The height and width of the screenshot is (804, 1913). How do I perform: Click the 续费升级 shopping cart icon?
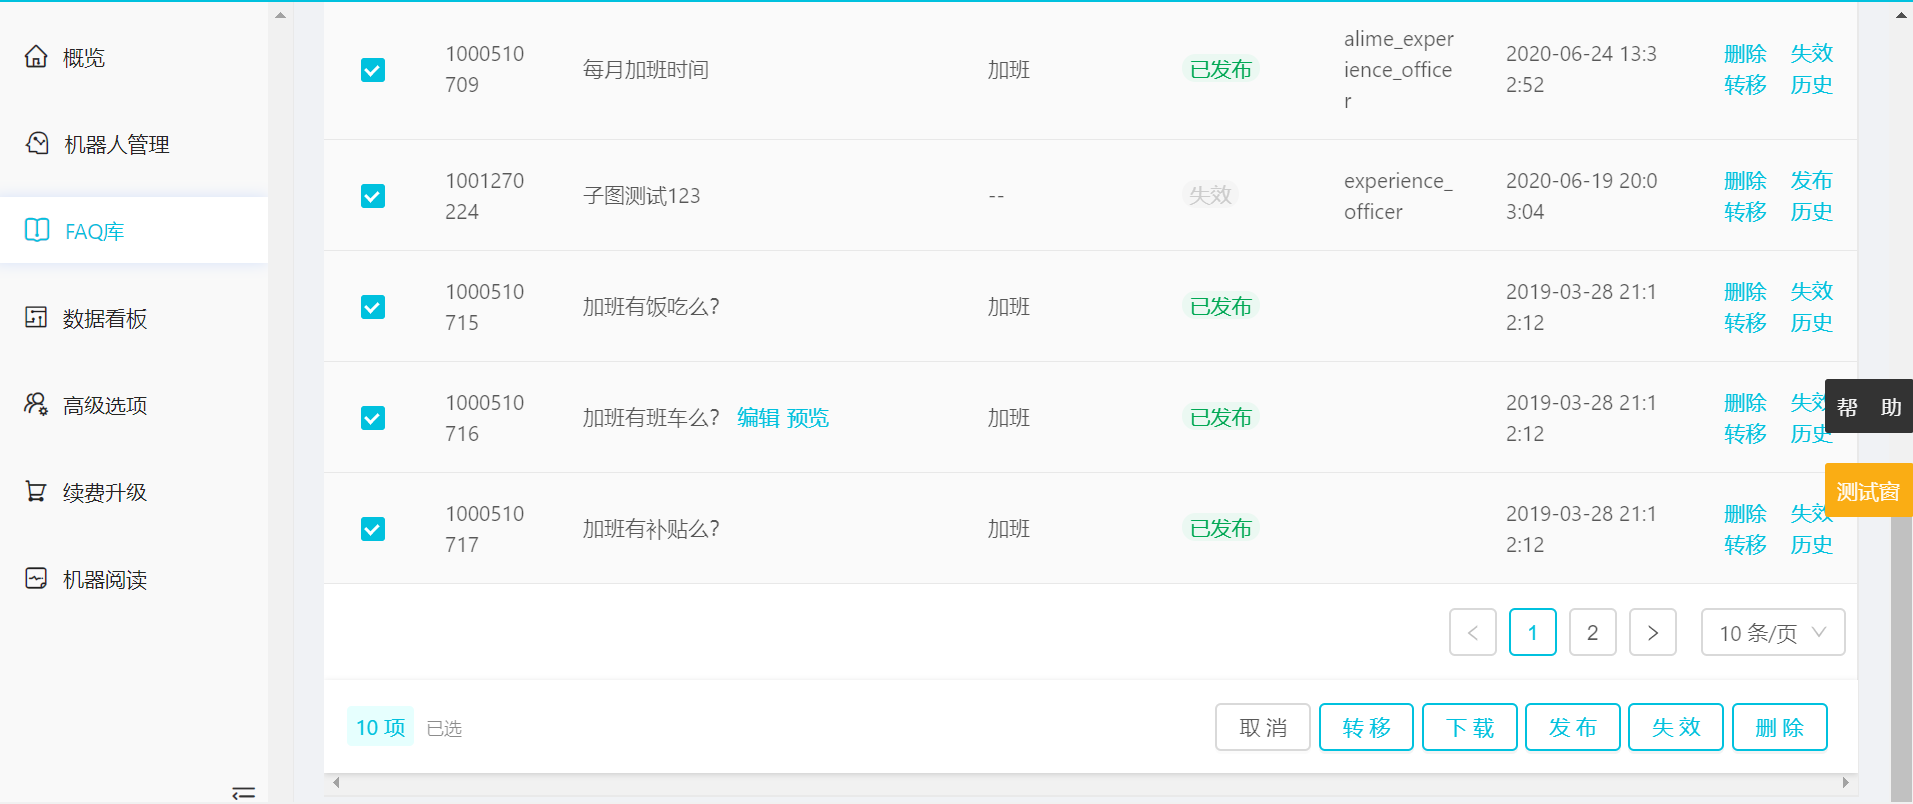[36, 492]
